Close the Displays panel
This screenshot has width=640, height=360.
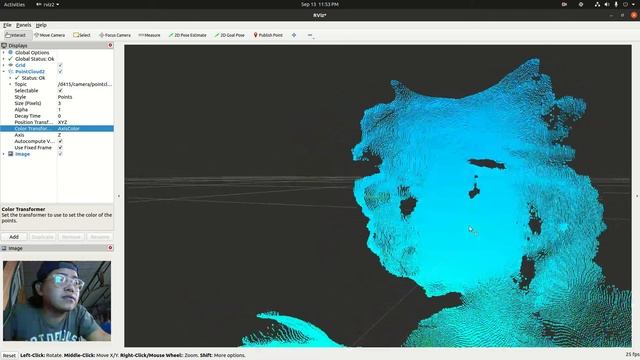click(110, 45)
